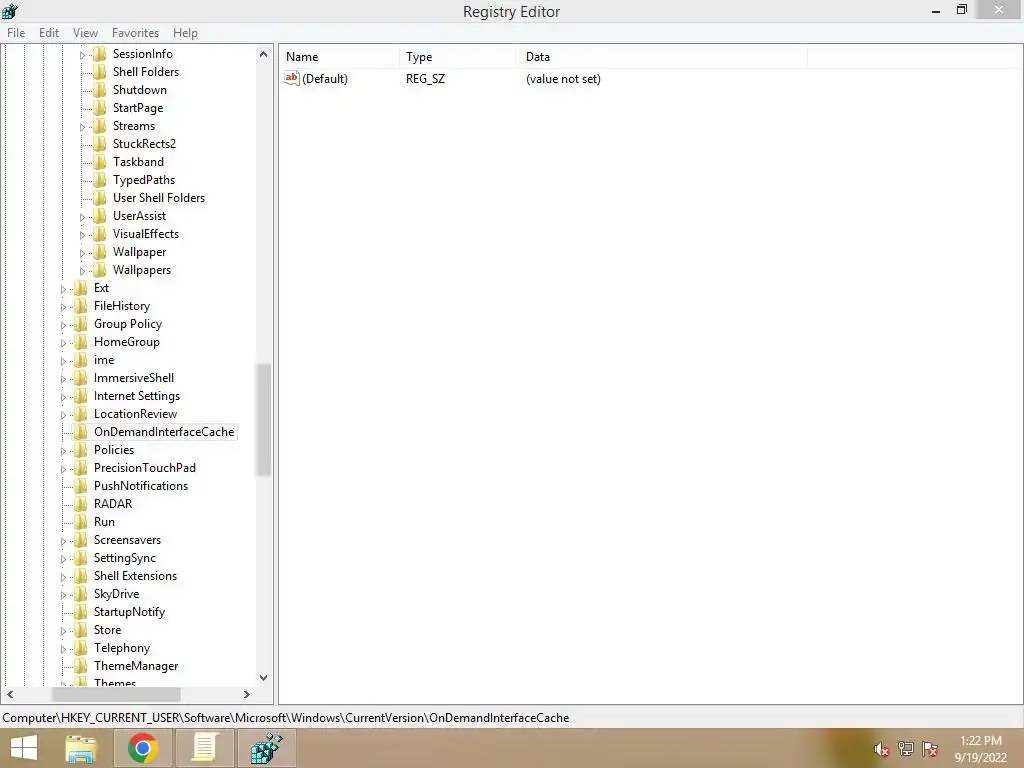Select the StartupNotify key
The height and width of the screenshot is (768, 1024).
[129, 612]
